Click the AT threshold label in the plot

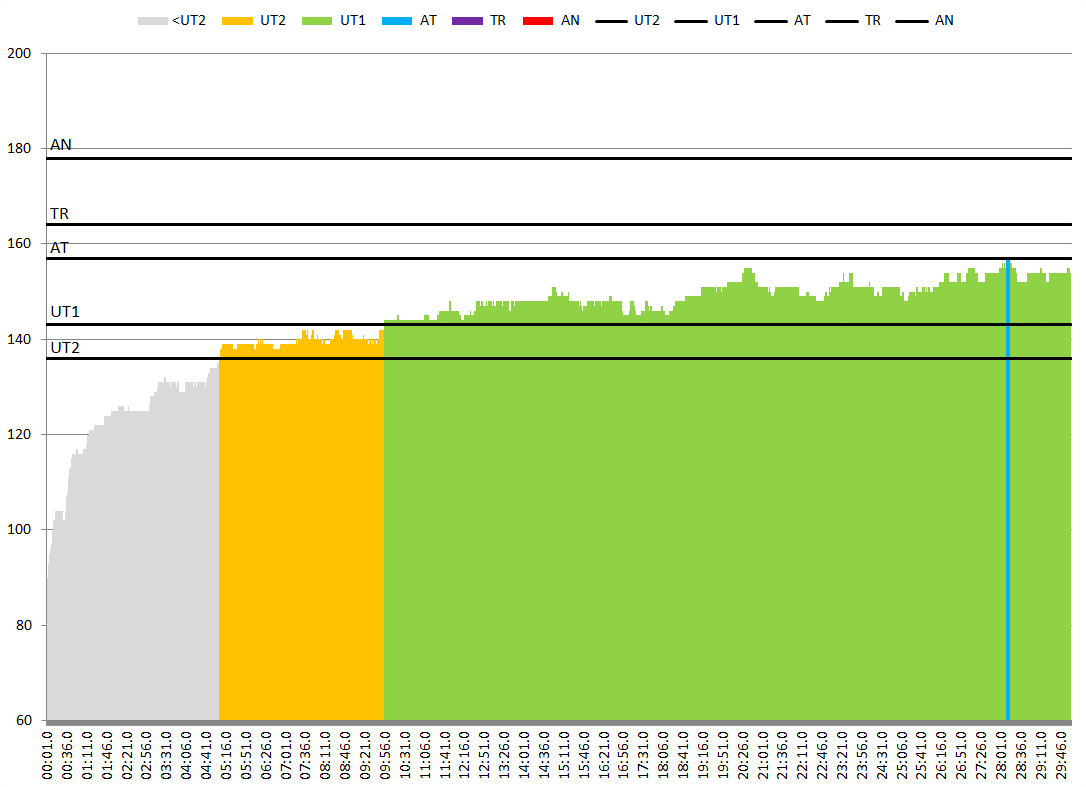[60, 248]
